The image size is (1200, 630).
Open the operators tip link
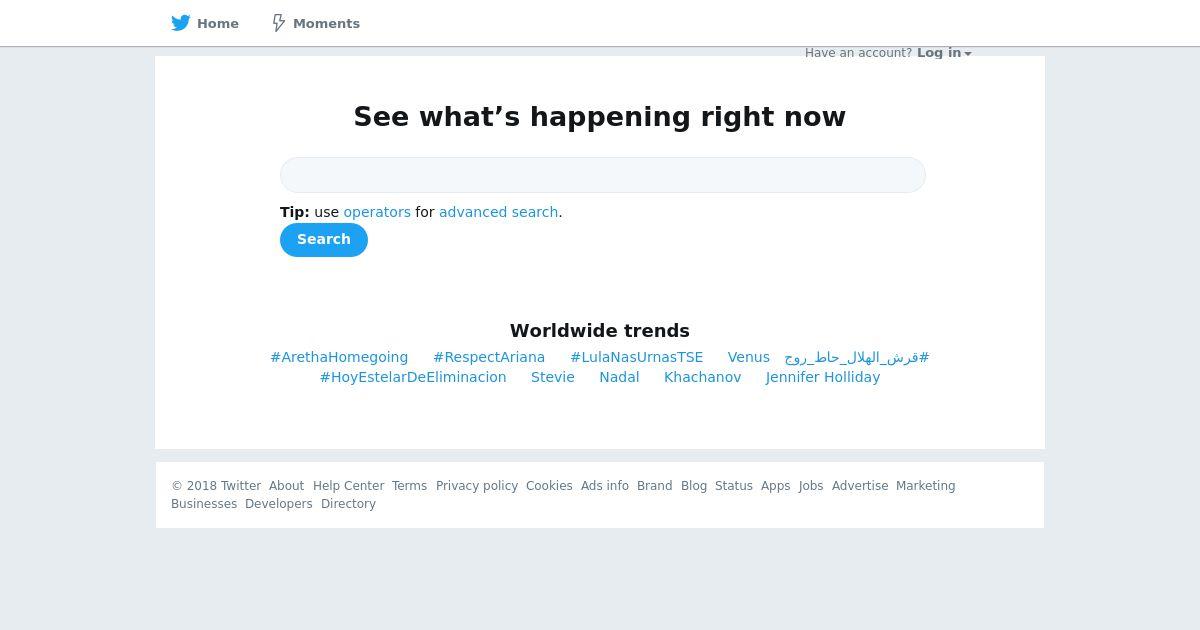point(377,212)
